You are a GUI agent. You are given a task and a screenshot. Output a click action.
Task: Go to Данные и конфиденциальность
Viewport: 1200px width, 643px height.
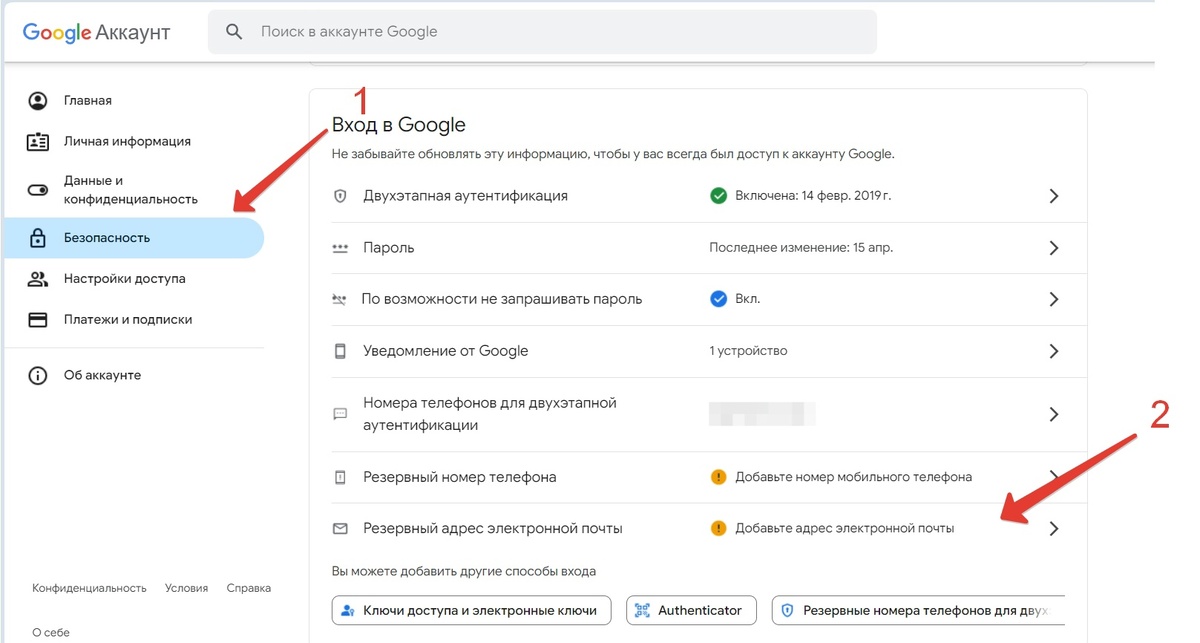pos(132,190)
